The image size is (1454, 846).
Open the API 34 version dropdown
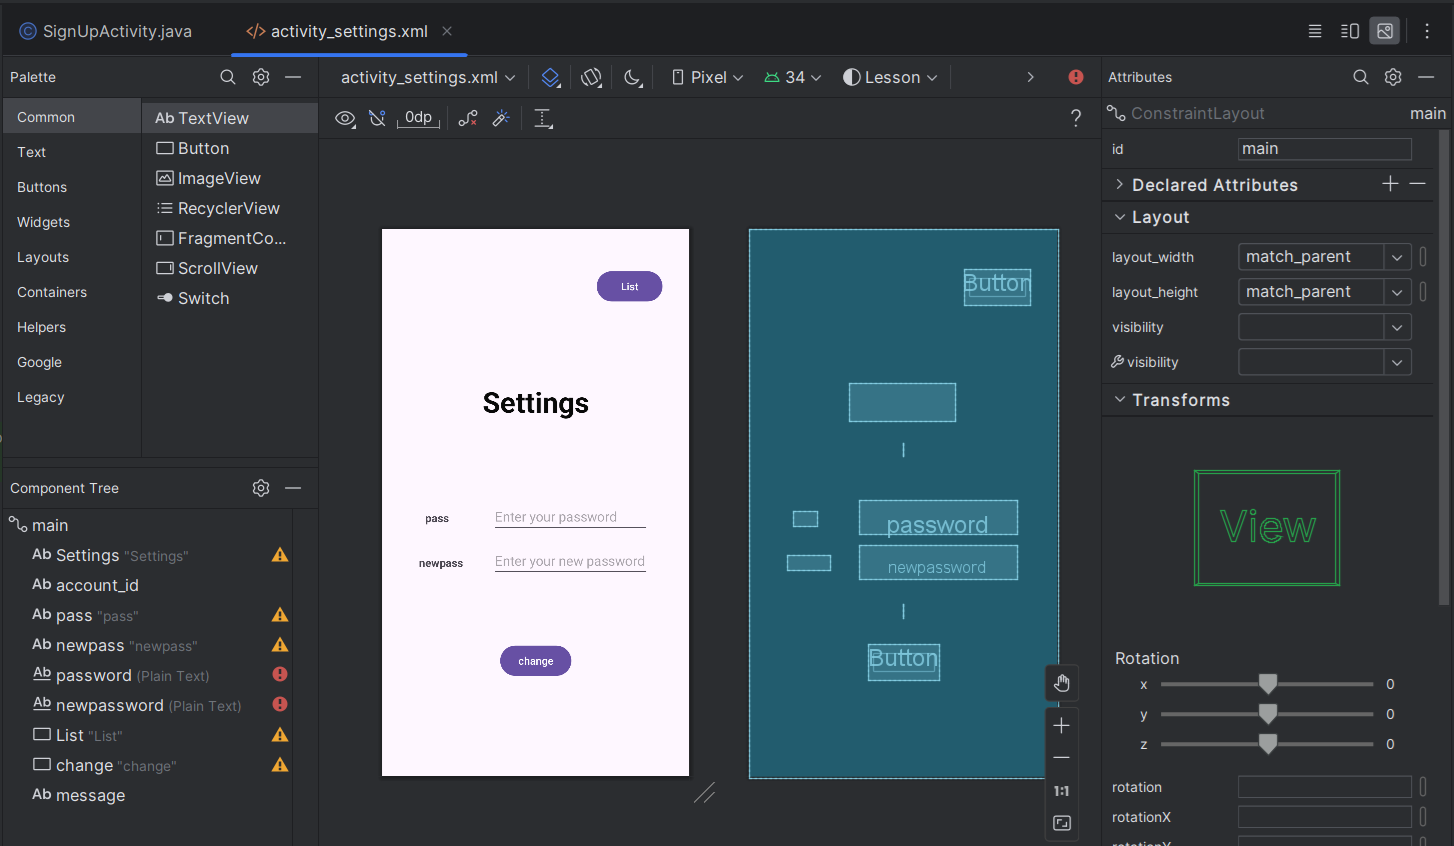click(792, 77)
